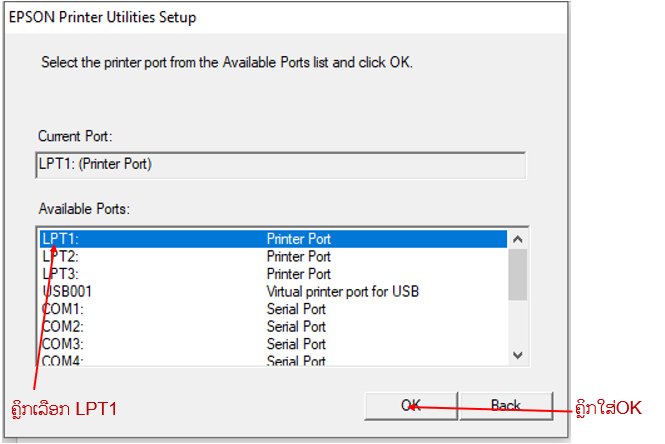Pick the LPT3 printer port row
Image resolution: width=665 pixels, height=444 pixels.
coord(150,274)
